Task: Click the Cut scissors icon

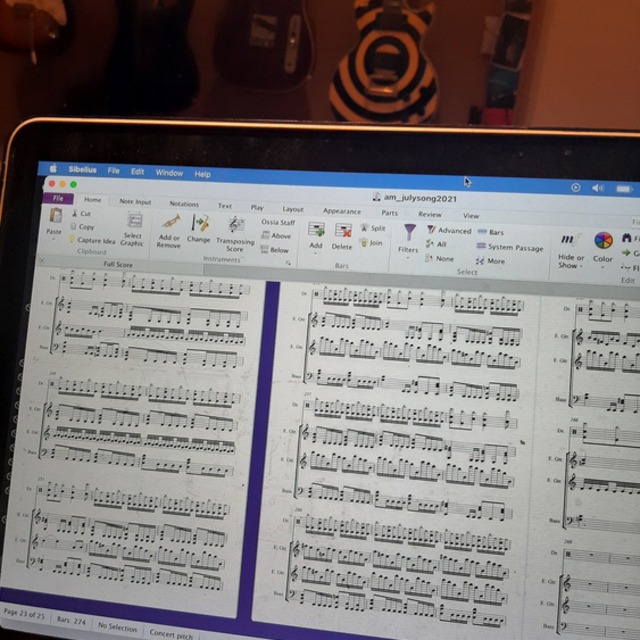Action: [x=75, y=213]
